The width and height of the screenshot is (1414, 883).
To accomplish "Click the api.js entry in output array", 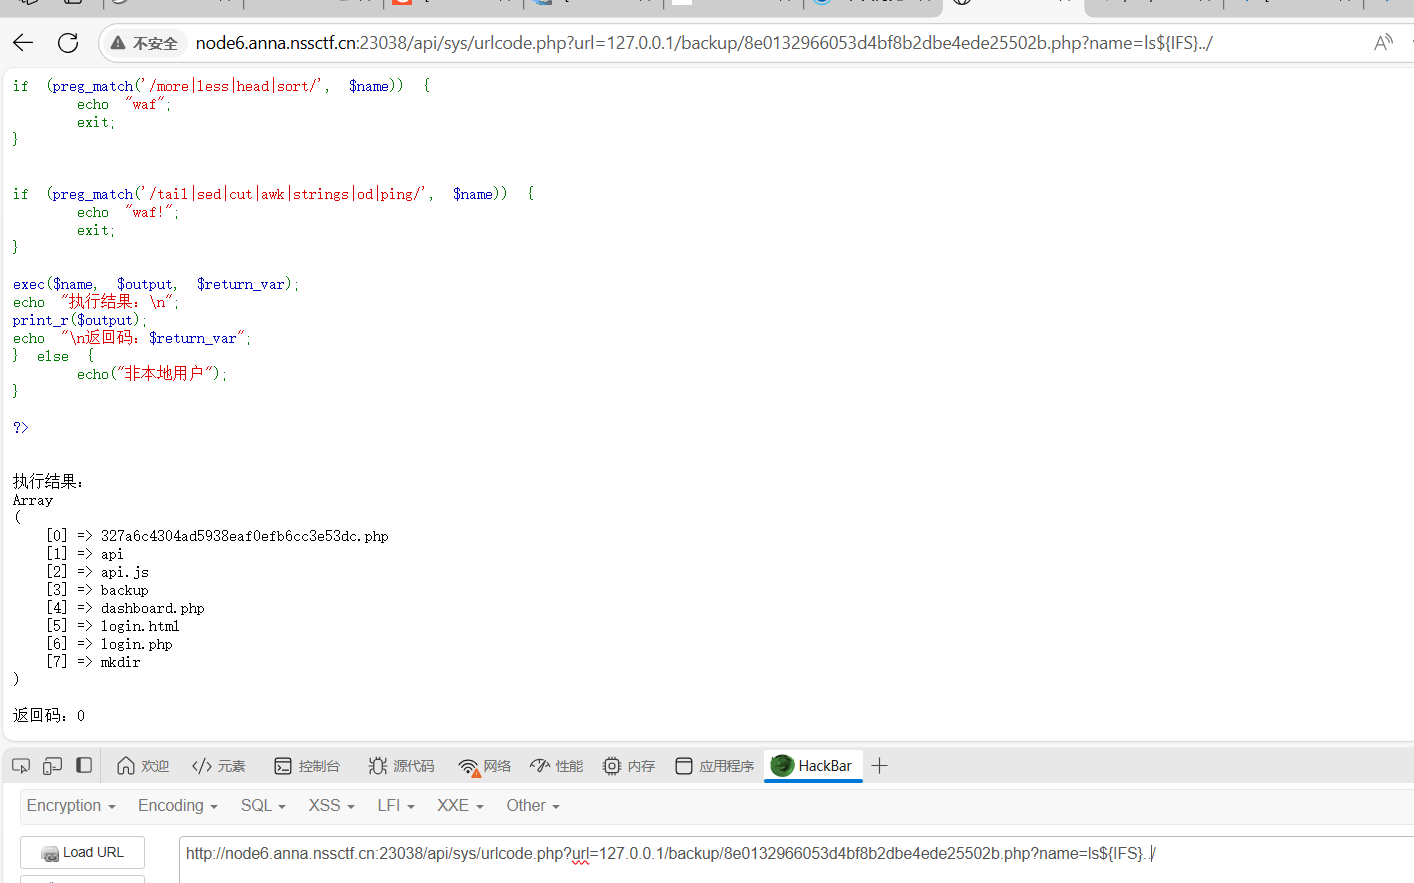I will tap(124, 572).
